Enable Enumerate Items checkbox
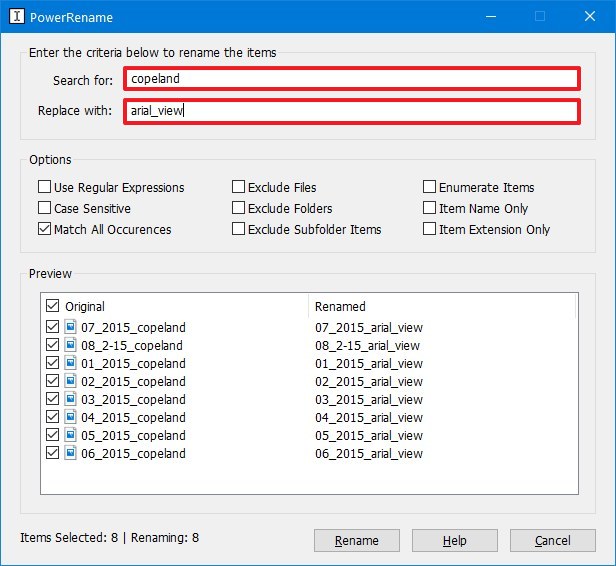The width and height of the screenshot is (616, 566). pos(429,187)
